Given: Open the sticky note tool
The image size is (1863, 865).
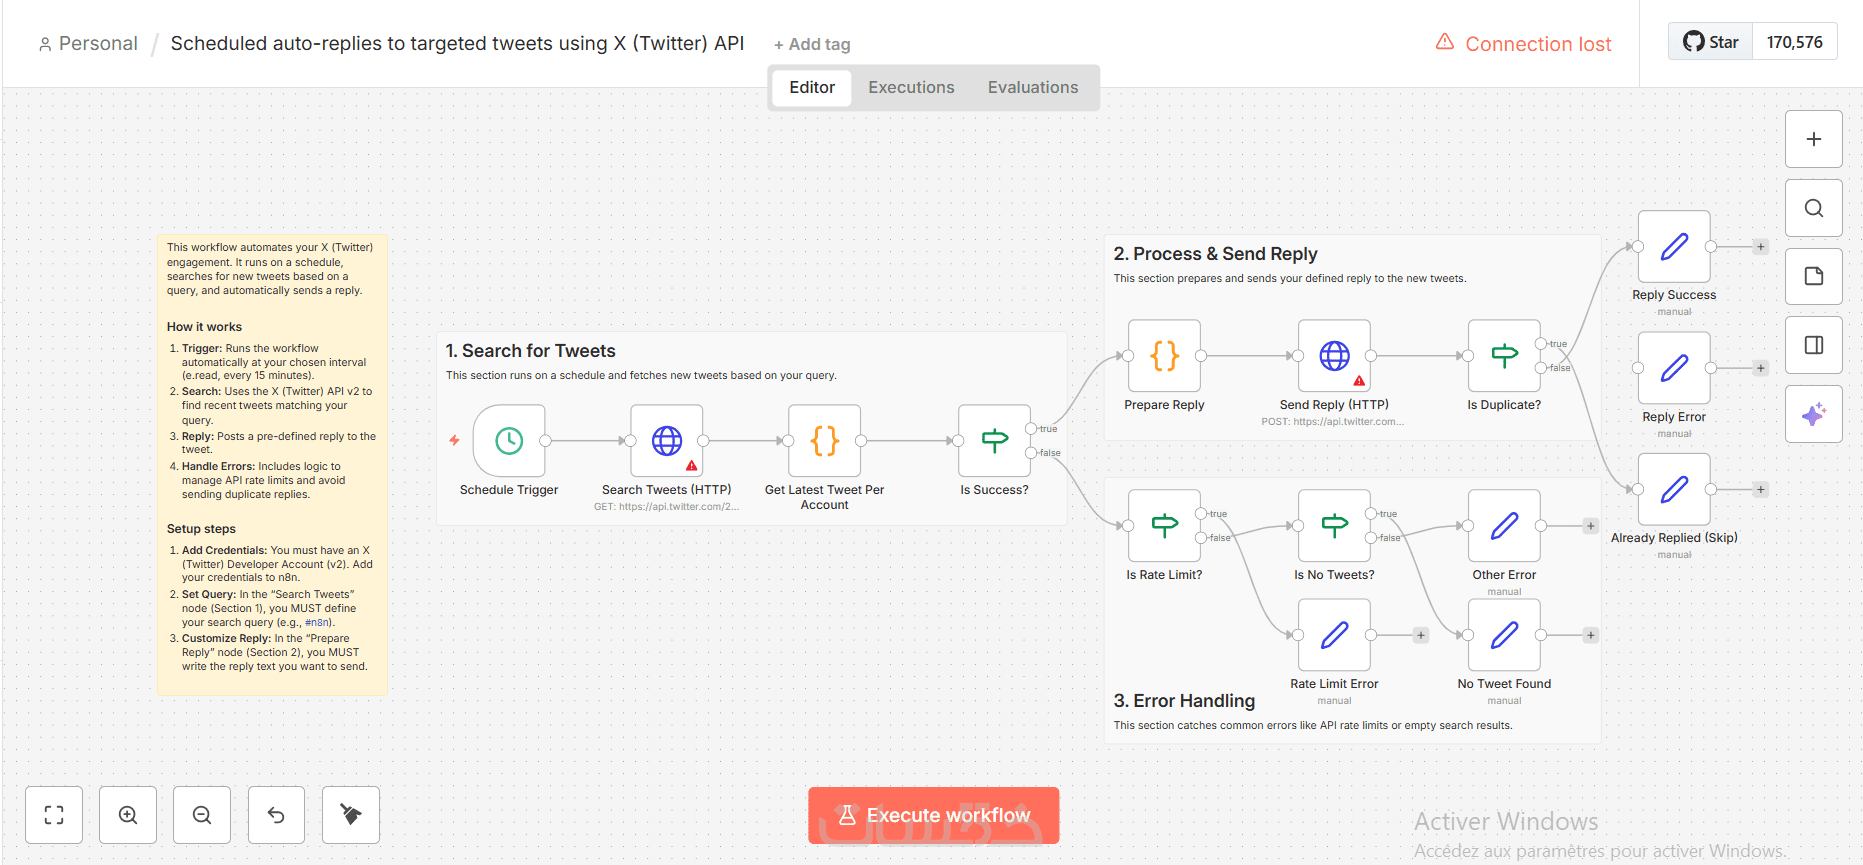Looking at the screenshot, I should [1814, 276].
